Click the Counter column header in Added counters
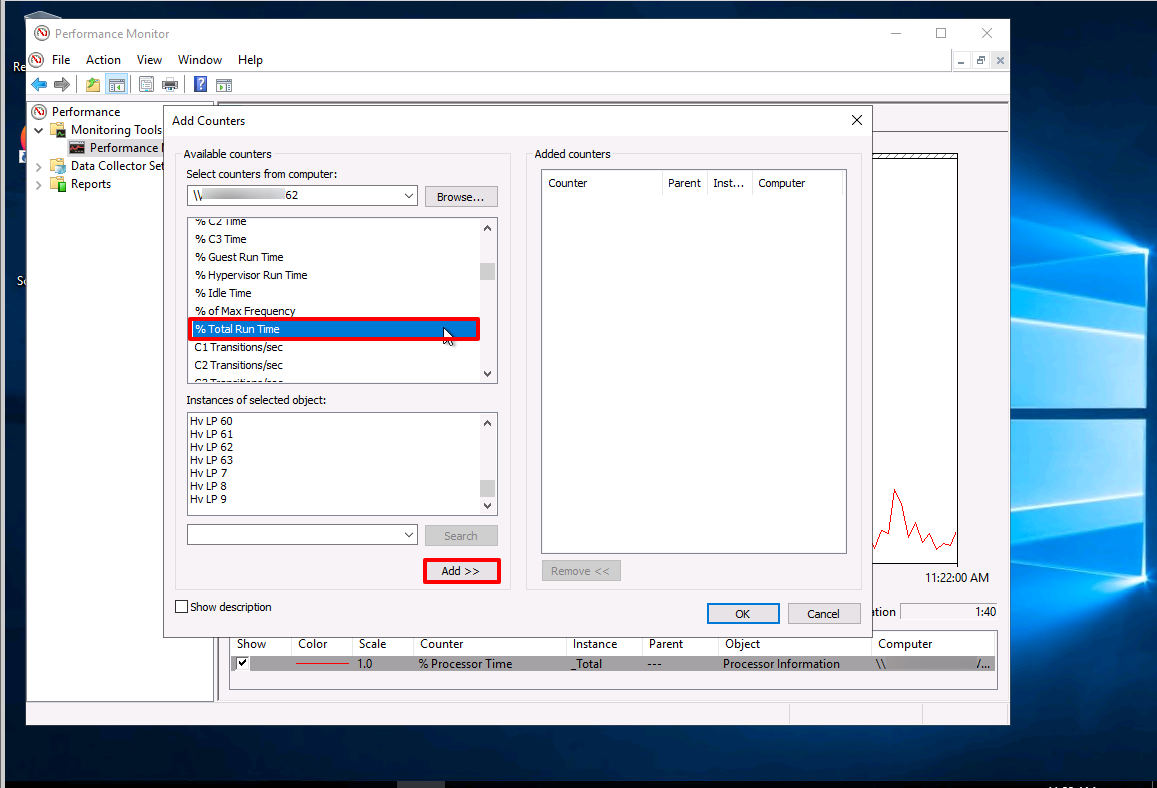 click(x=603, y=183)
